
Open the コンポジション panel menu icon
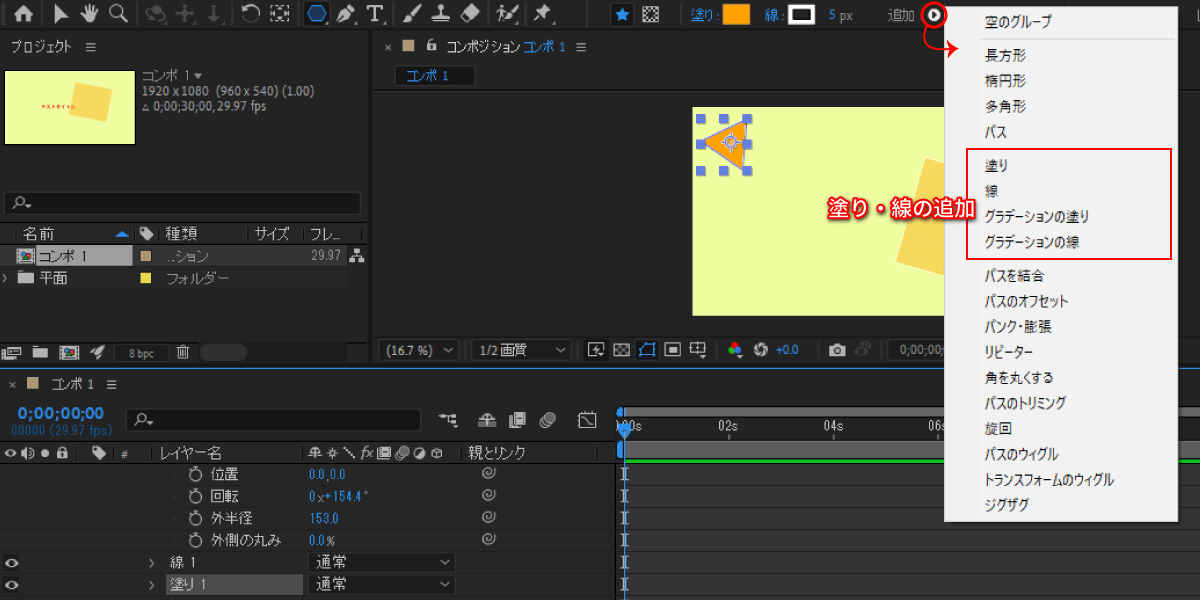581,47
